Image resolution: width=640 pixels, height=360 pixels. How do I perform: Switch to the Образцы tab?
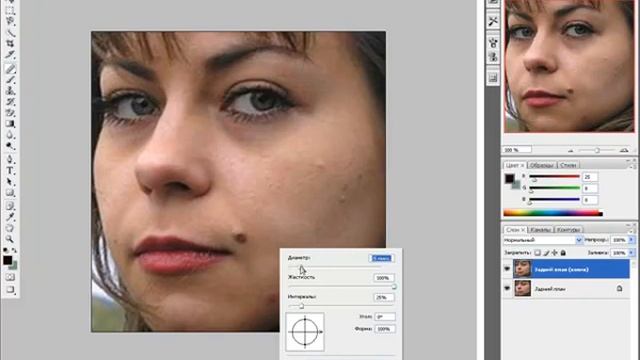[x=542, y=165]
